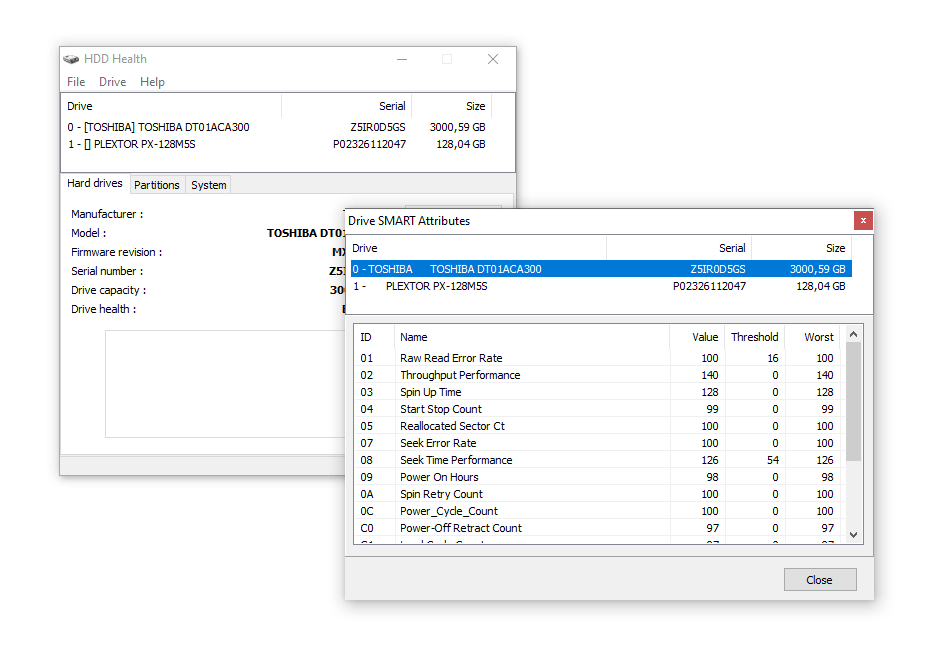The width and height of the screenshot is (939, 659).
Task: Select the Power-Off Retract Count row
Action: coord(599,528)
